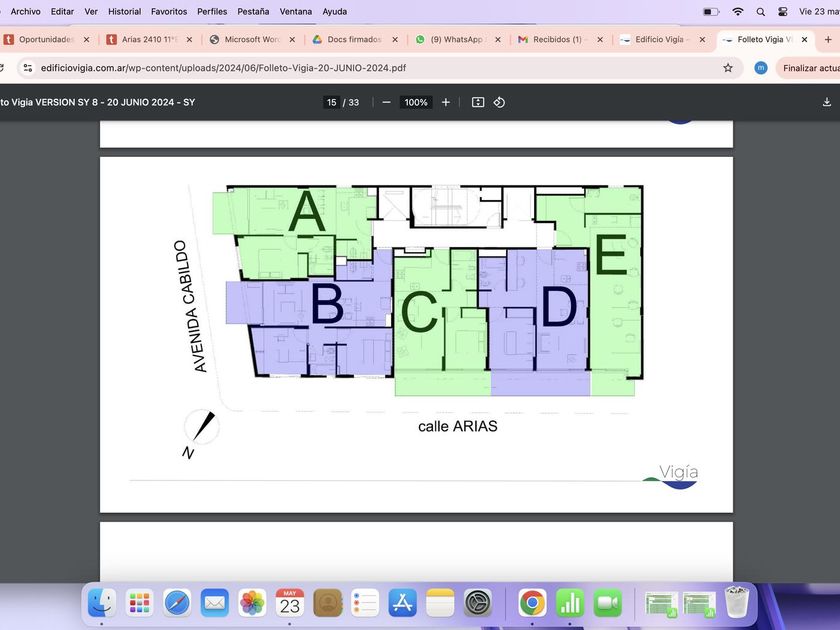Click the Finalizar actualización button
Screen dimensions: 840x630
(809, 68)
